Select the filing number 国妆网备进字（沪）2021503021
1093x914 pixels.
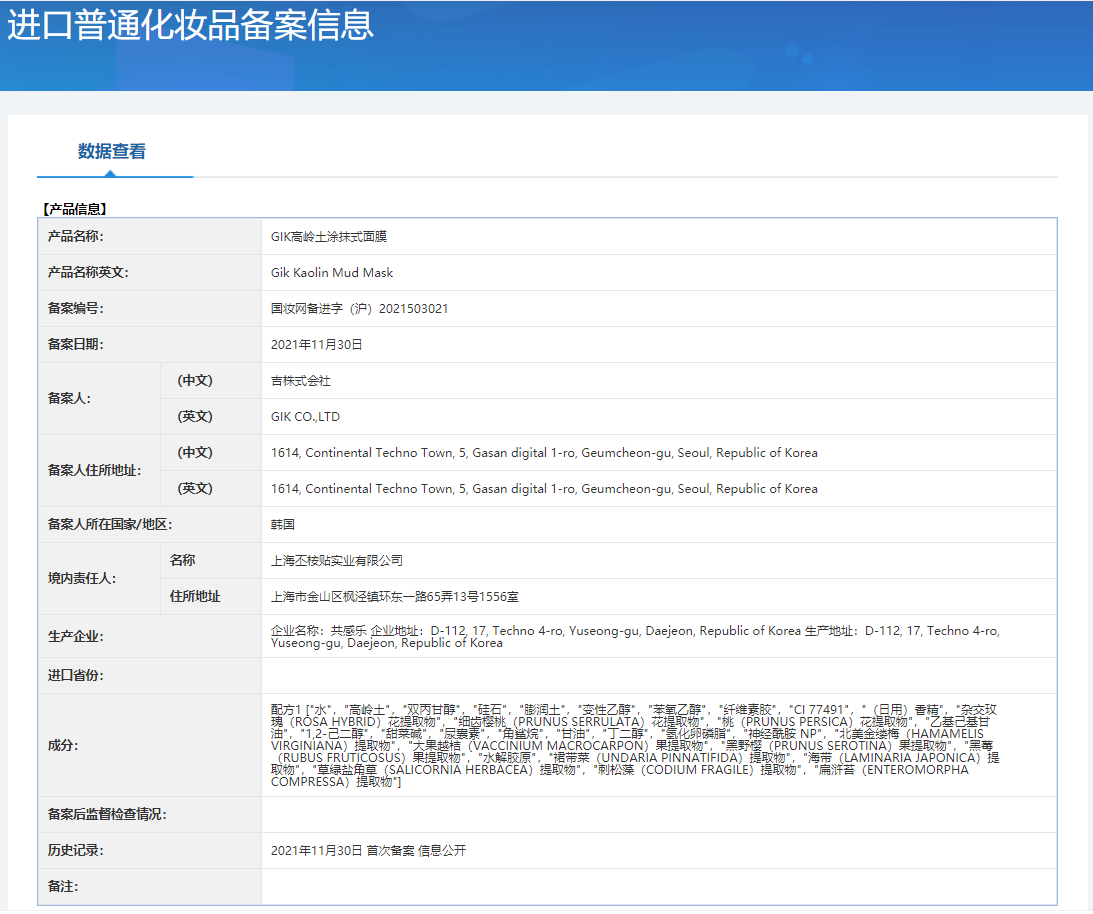359,309
